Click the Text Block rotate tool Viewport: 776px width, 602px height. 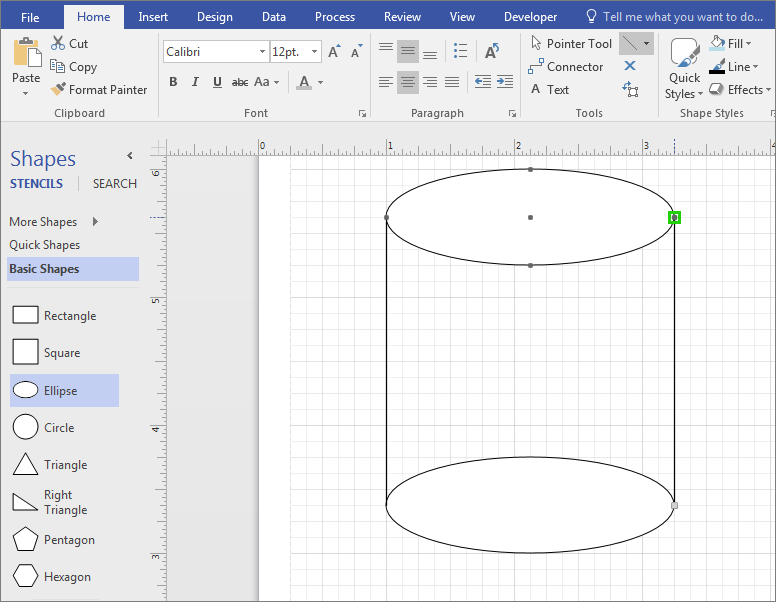[630, 89]
